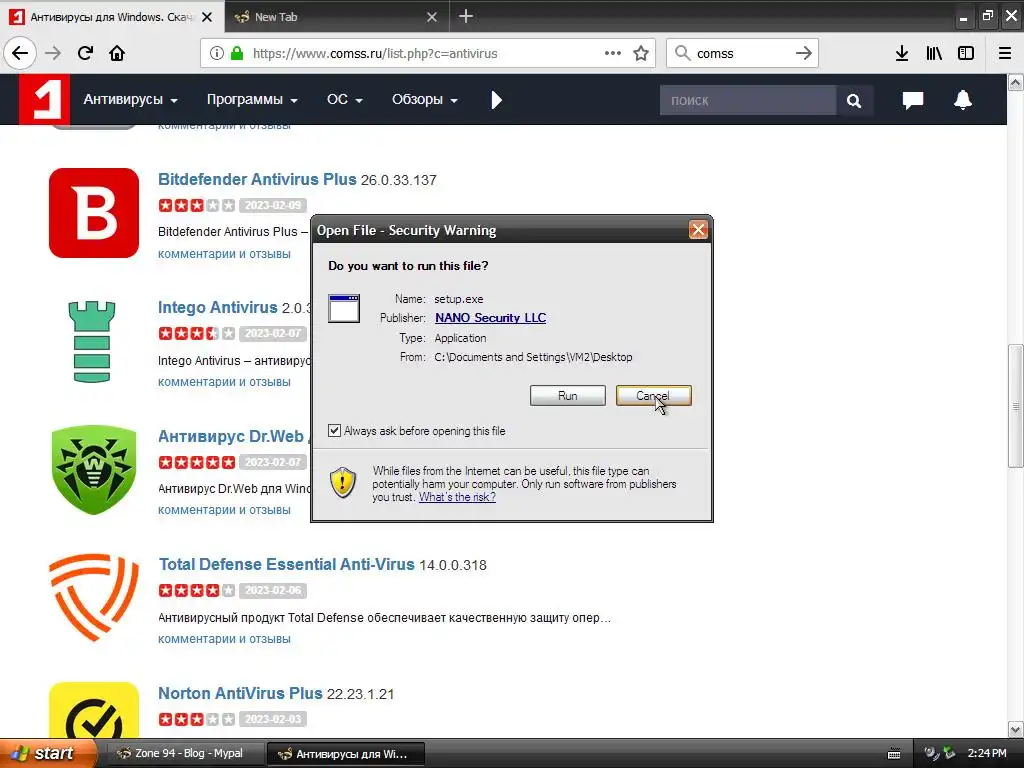Close the New Tab tab
Viewport: 1024px width, 768px height.
pos(432,17)
